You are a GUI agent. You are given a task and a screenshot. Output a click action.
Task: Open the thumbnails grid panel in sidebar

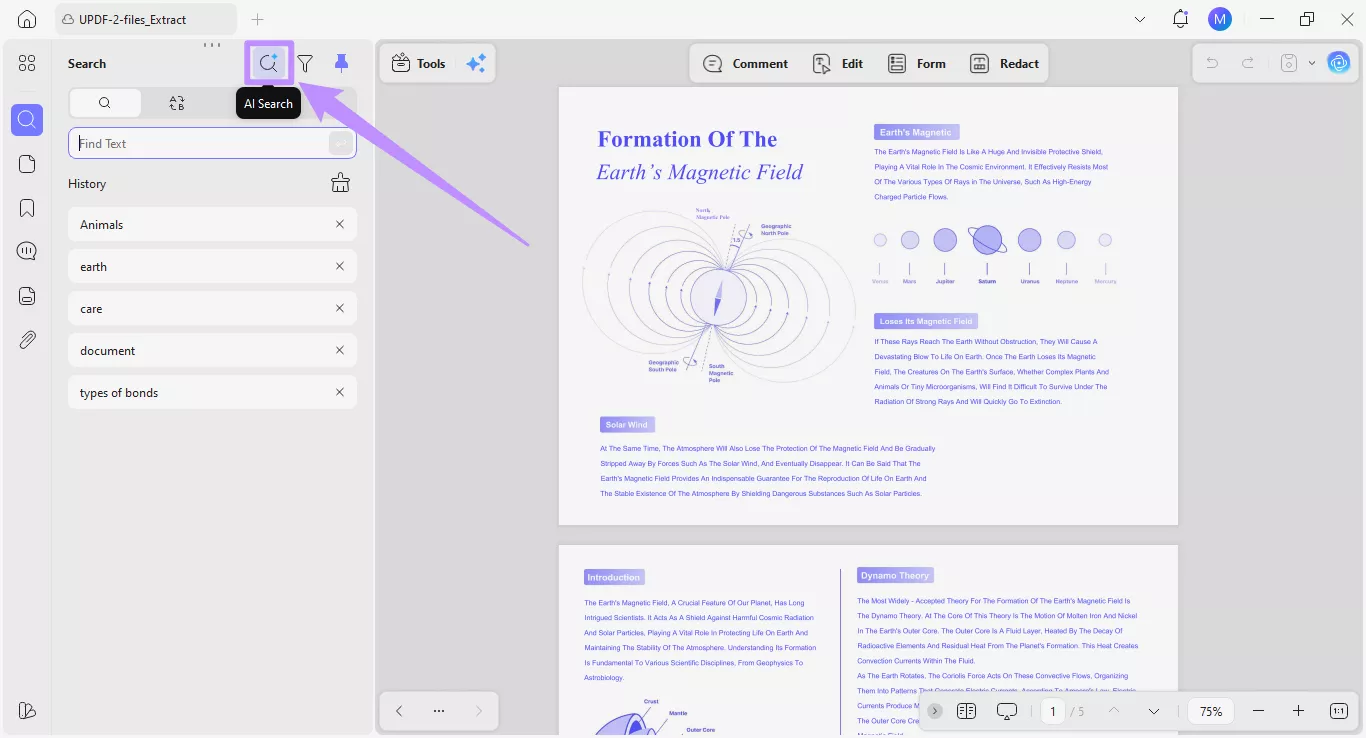coord(27,63)
